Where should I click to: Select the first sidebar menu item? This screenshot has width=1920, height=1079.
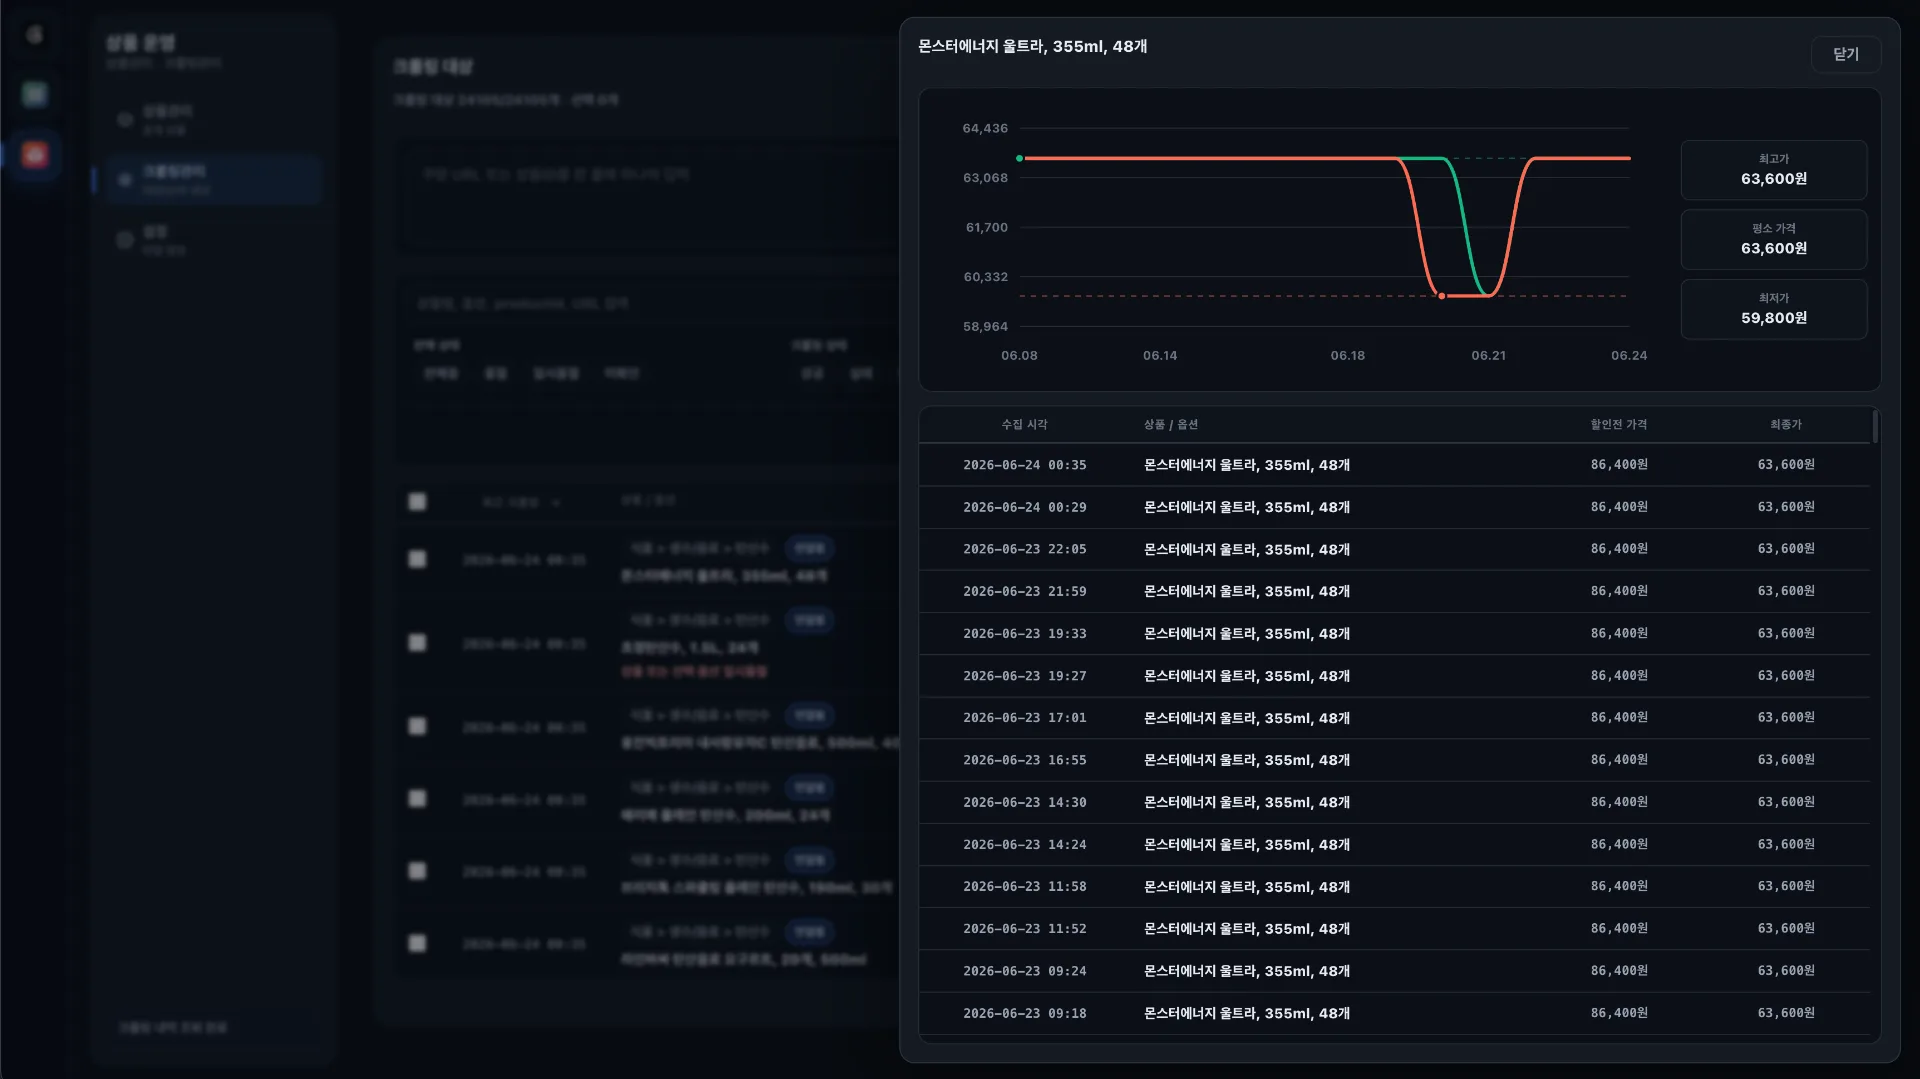tap(212, 119)
